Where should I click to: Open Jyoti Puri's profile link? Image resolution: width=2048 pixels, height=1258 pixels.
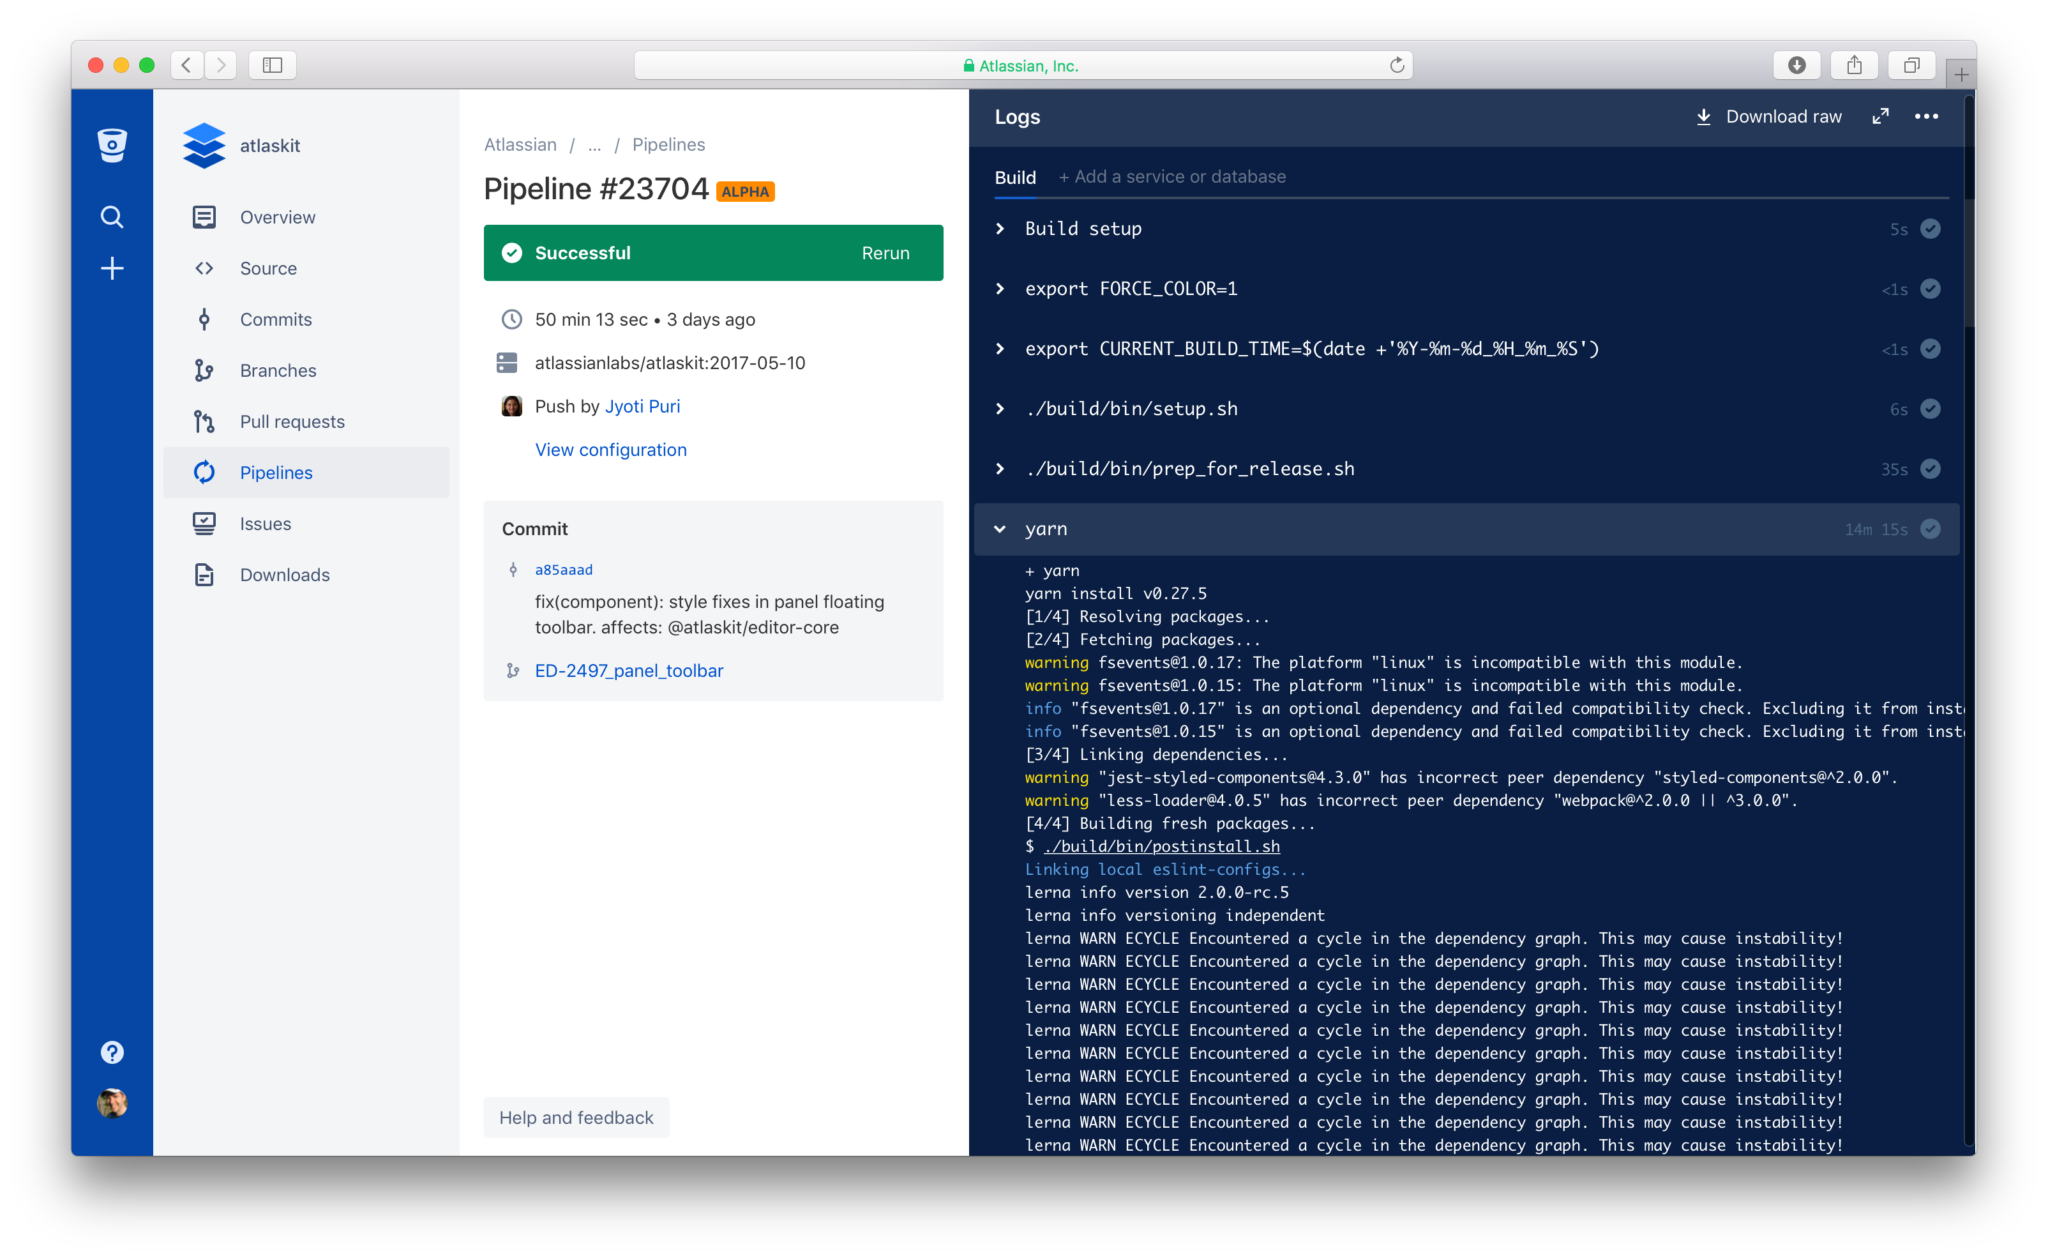pyautogui.click(x=642, y=406)
